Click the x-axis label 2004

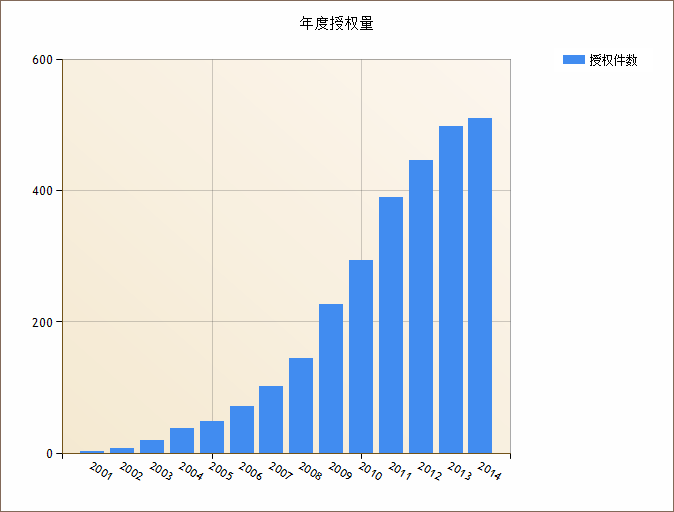[191, 471]
